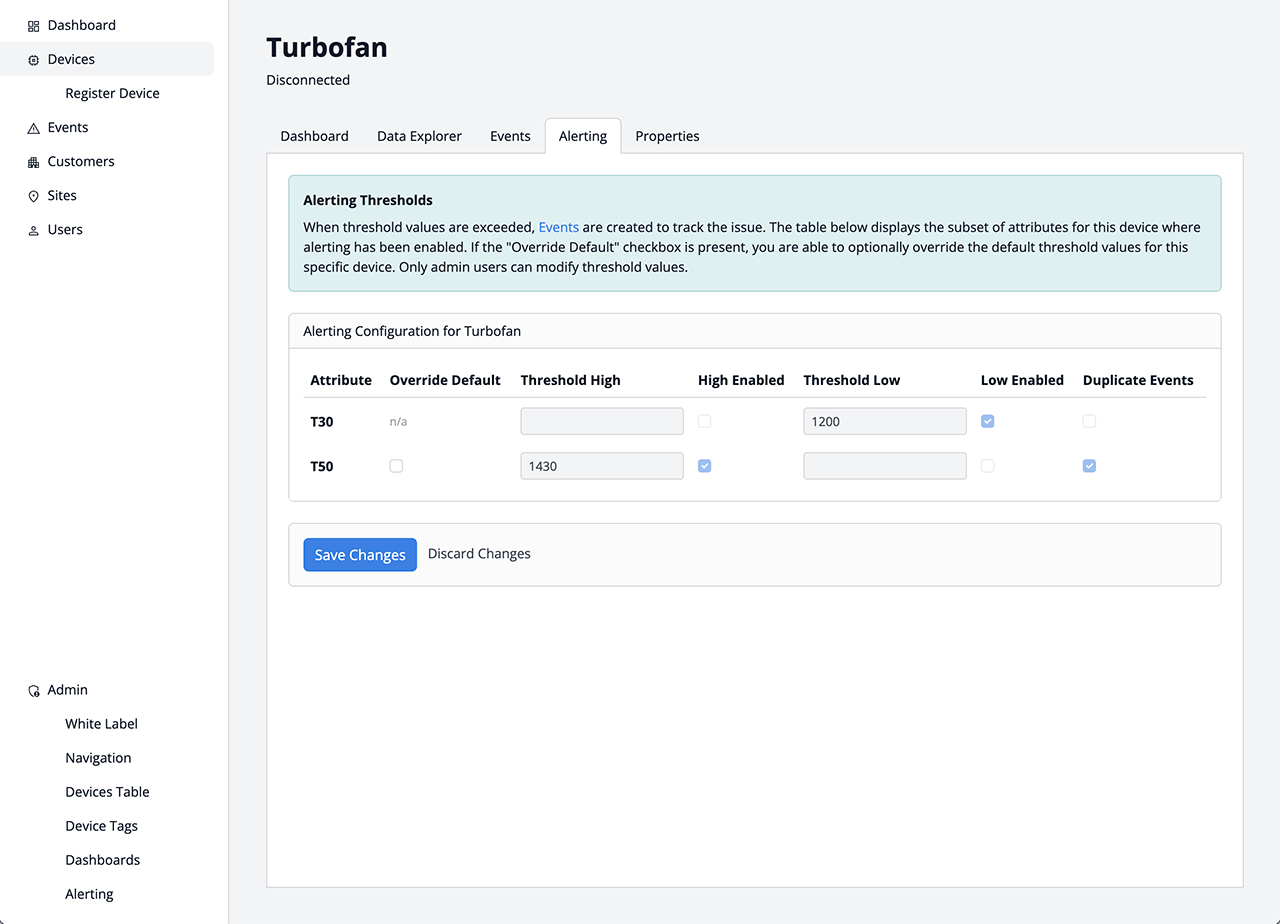Uncheck Low Enabled checkbox for T30
The height and width of the screenshot is (924, 1280).
click(x=988, y=422)
